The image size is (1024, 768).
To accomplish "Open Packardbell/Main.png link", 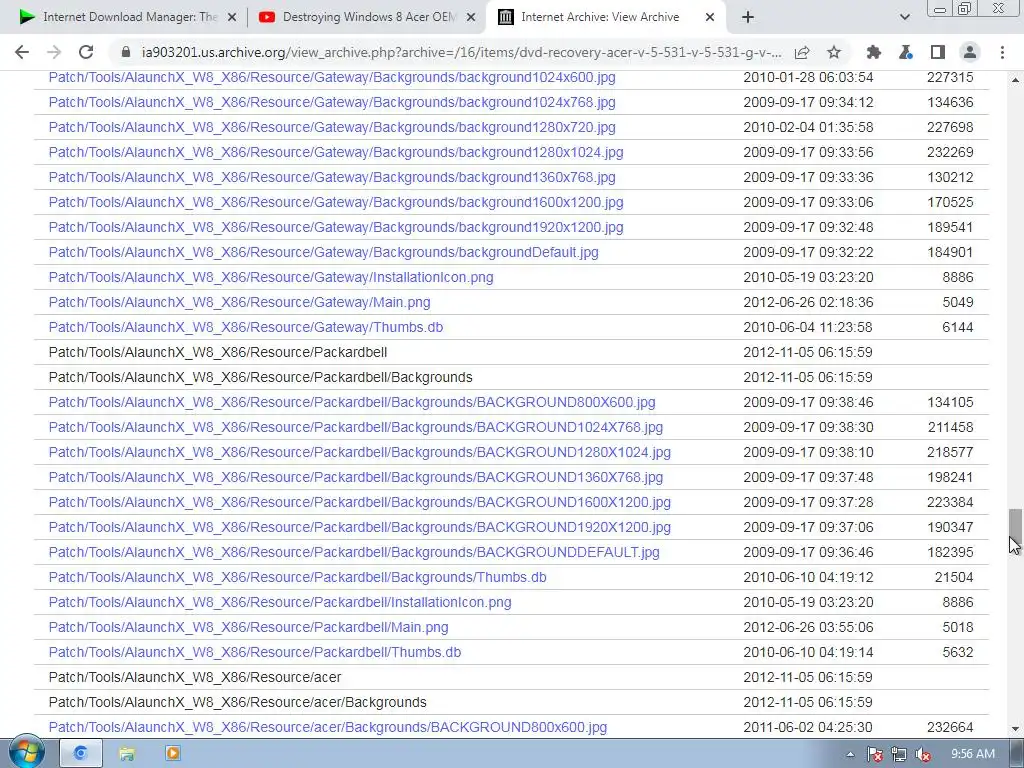I will [248, 628].
